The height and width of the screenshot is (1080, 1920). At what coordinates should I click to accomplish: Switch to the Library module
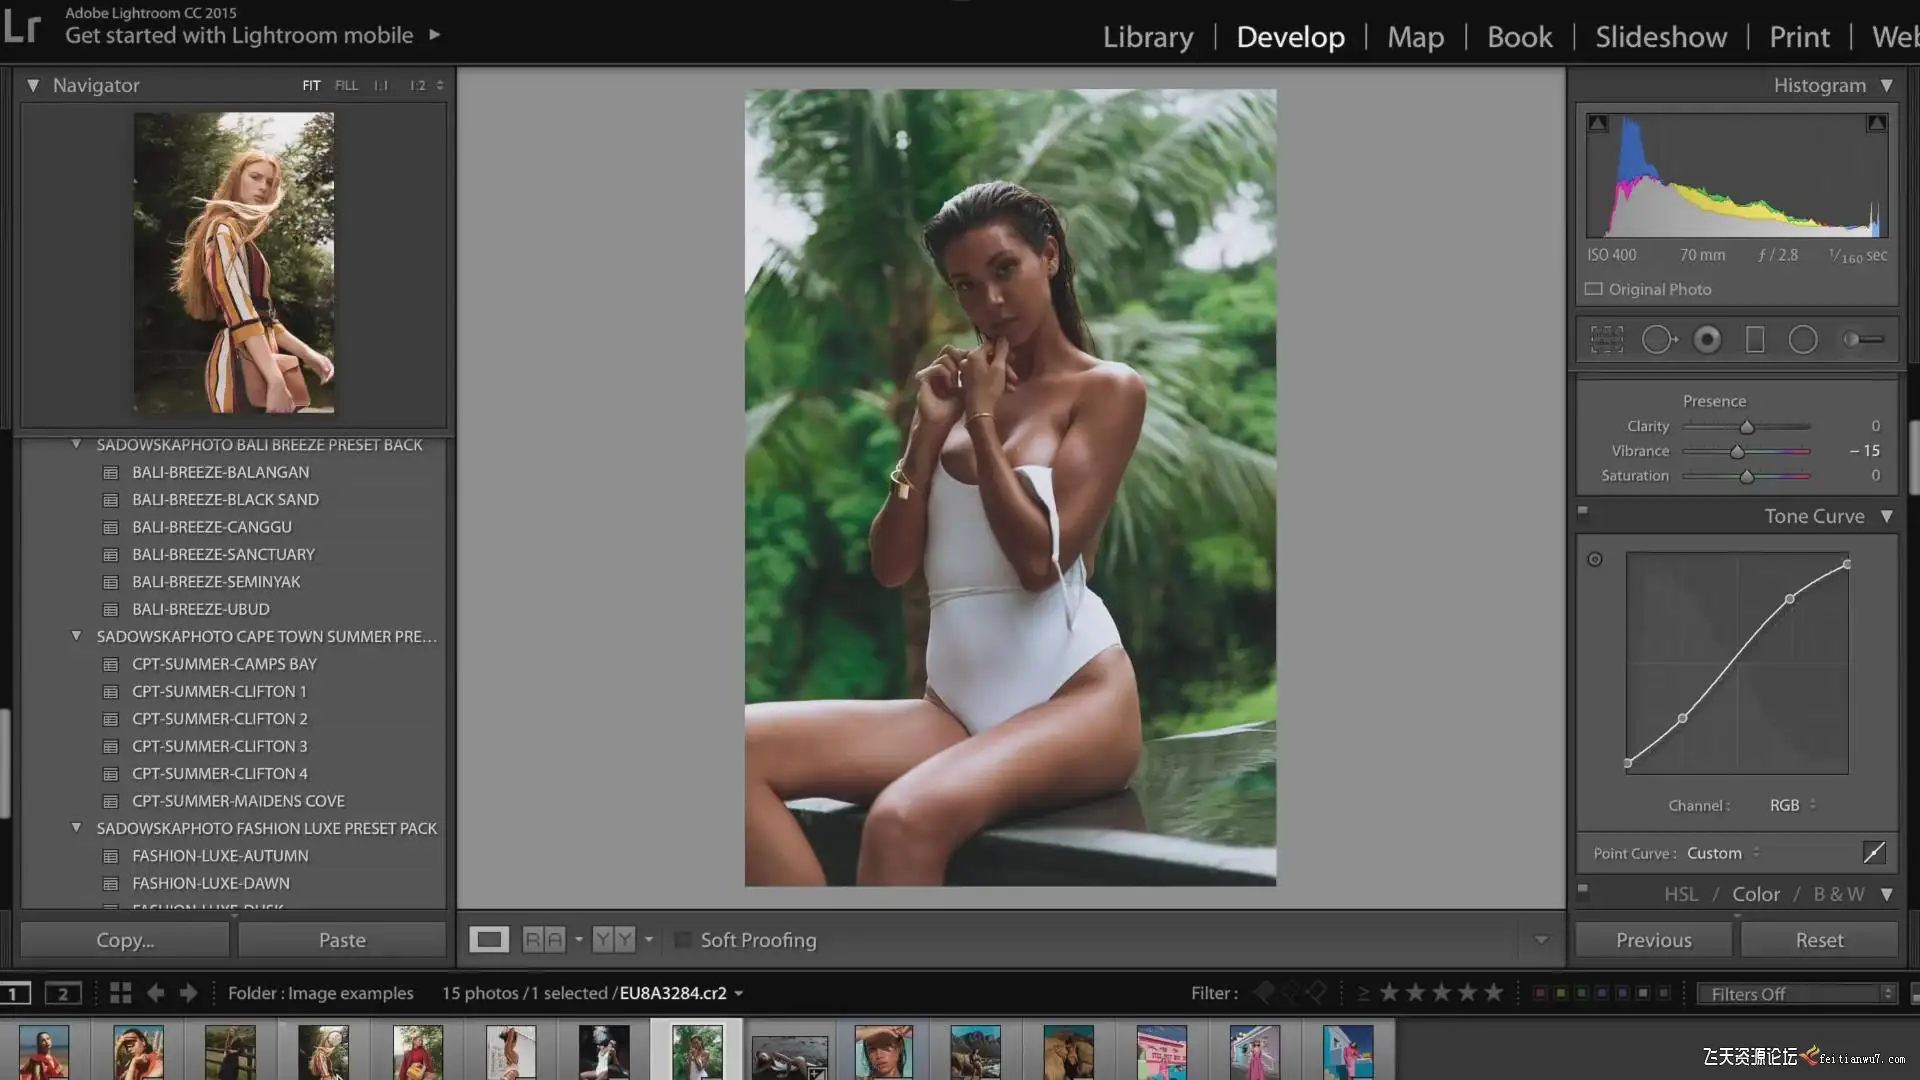pyautogui.click(x=1148, y=37)
